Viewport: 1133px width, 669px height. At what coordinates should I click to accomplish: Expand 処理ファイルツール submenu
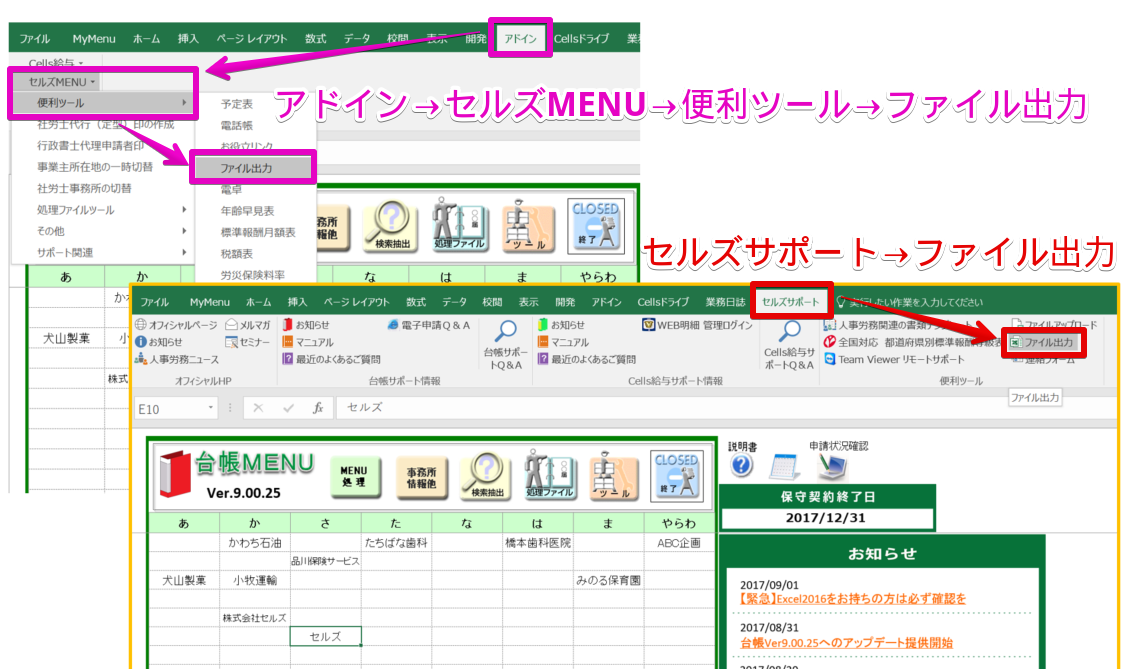click(103, 210)
